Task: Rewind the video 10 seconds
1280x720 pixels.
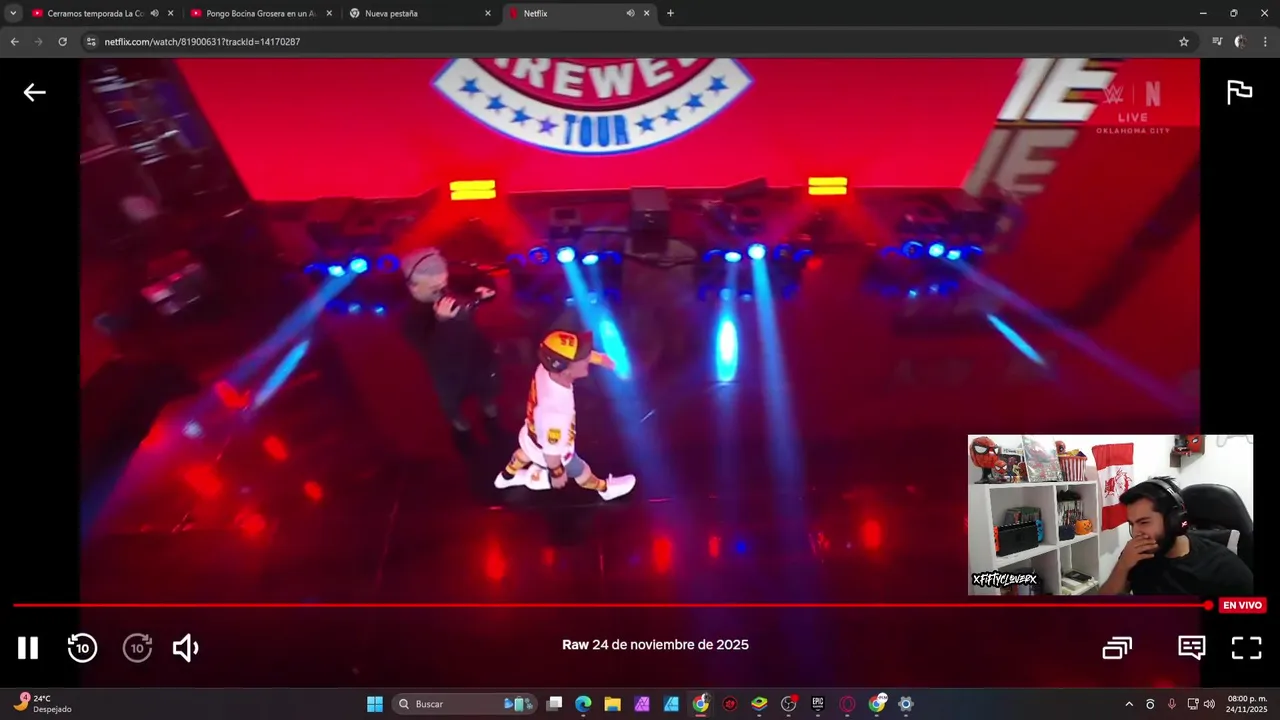Action: [x=82, y=648]
